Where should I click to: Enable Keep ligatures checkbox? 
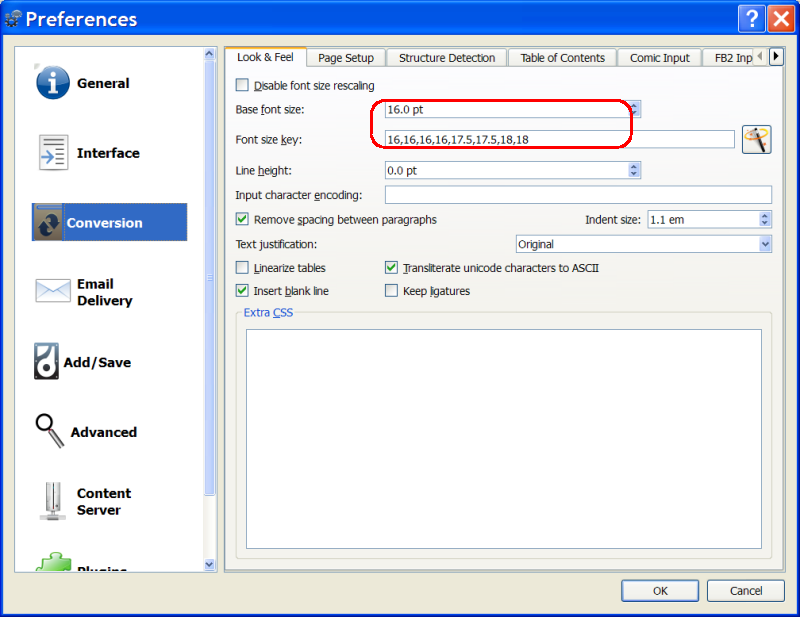point(391,291)
